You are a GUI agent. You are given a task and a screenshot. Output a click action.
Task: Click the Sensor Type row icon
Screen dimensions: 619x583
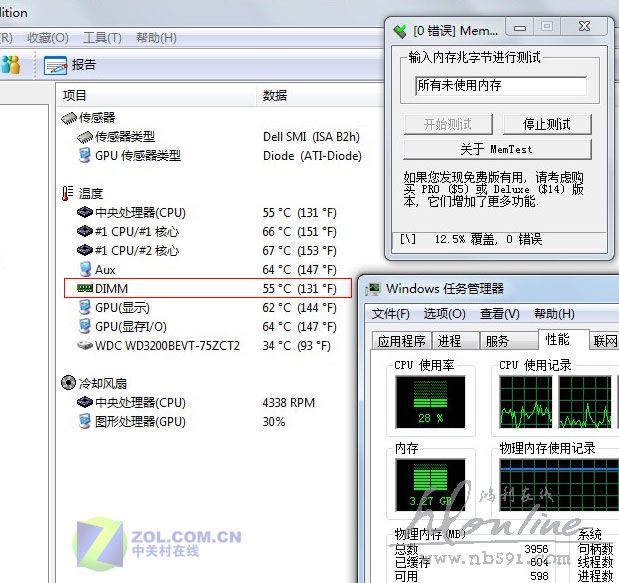click(x=85, y=137)
